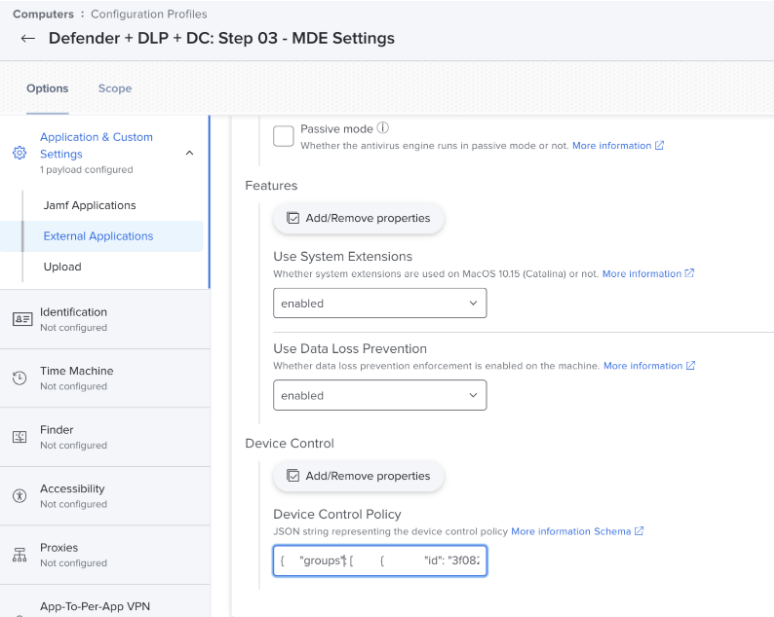Open the Schema link for Device Control Policy
The width and height of the screenshot is (774, 617).
pyautogui.click(x=612, y=531)
